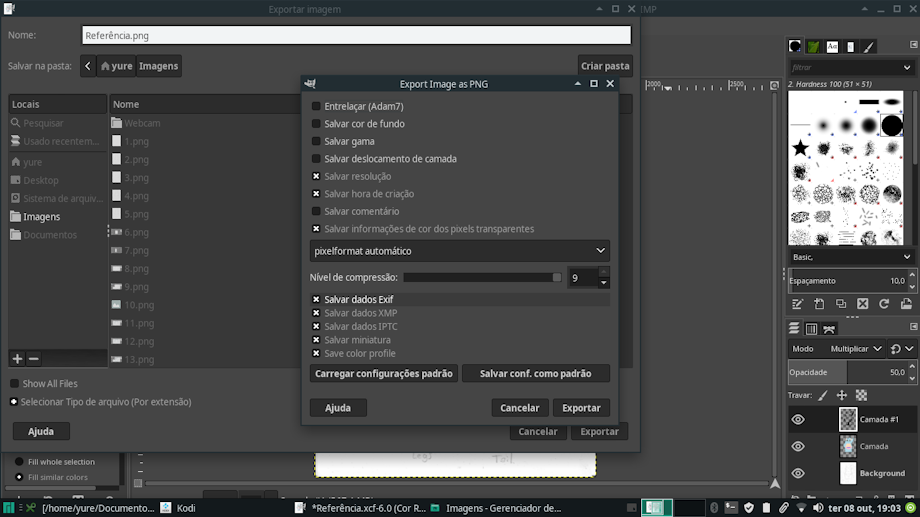Image resolution: width=920 pixels, height=517 pixels.
Task: Open Kodi from the taskbar
Action: pos(178,508)
